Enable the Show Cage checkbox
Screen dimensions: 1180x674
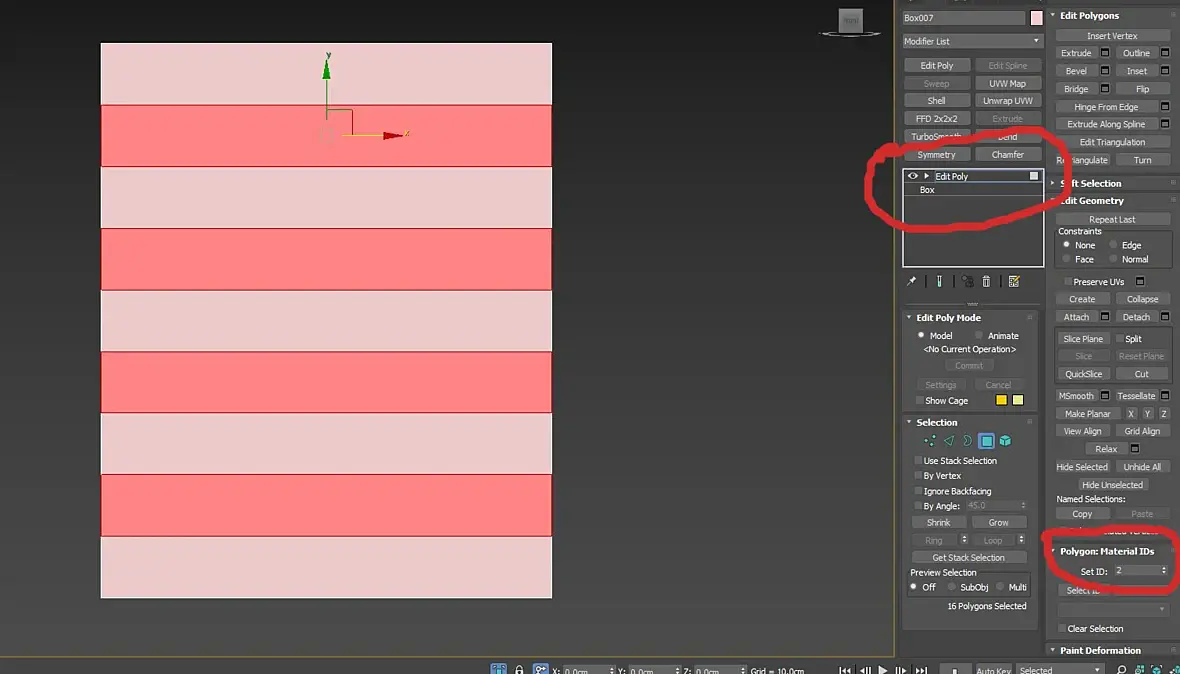pyautogui.click(x=920, y=400)
